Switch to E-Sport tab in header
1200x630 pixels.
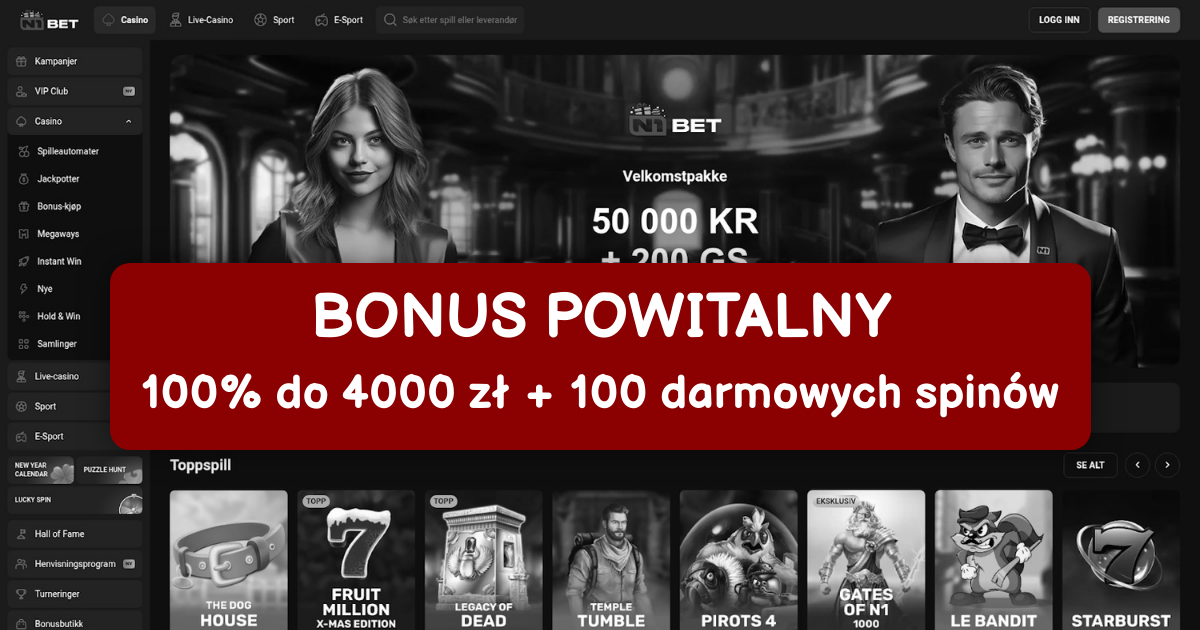[339, 20]
